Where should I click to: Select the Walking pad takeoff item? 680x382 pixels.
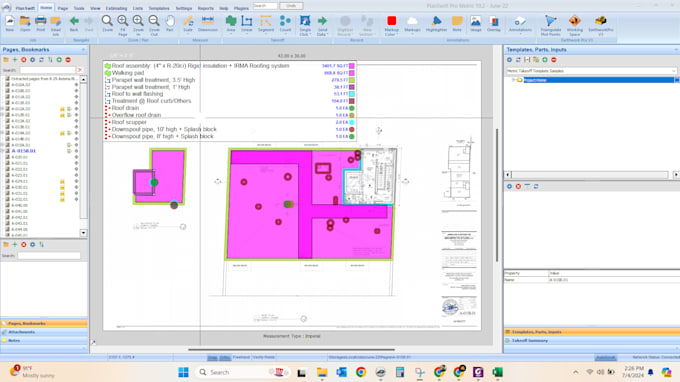coord(128,73)
